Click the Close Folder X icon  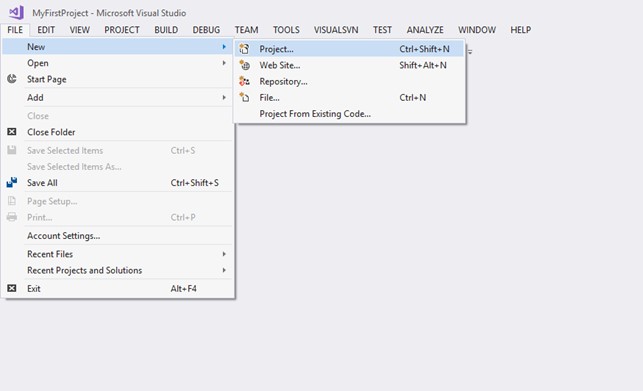pyautogui.click(x=12, y=132)
